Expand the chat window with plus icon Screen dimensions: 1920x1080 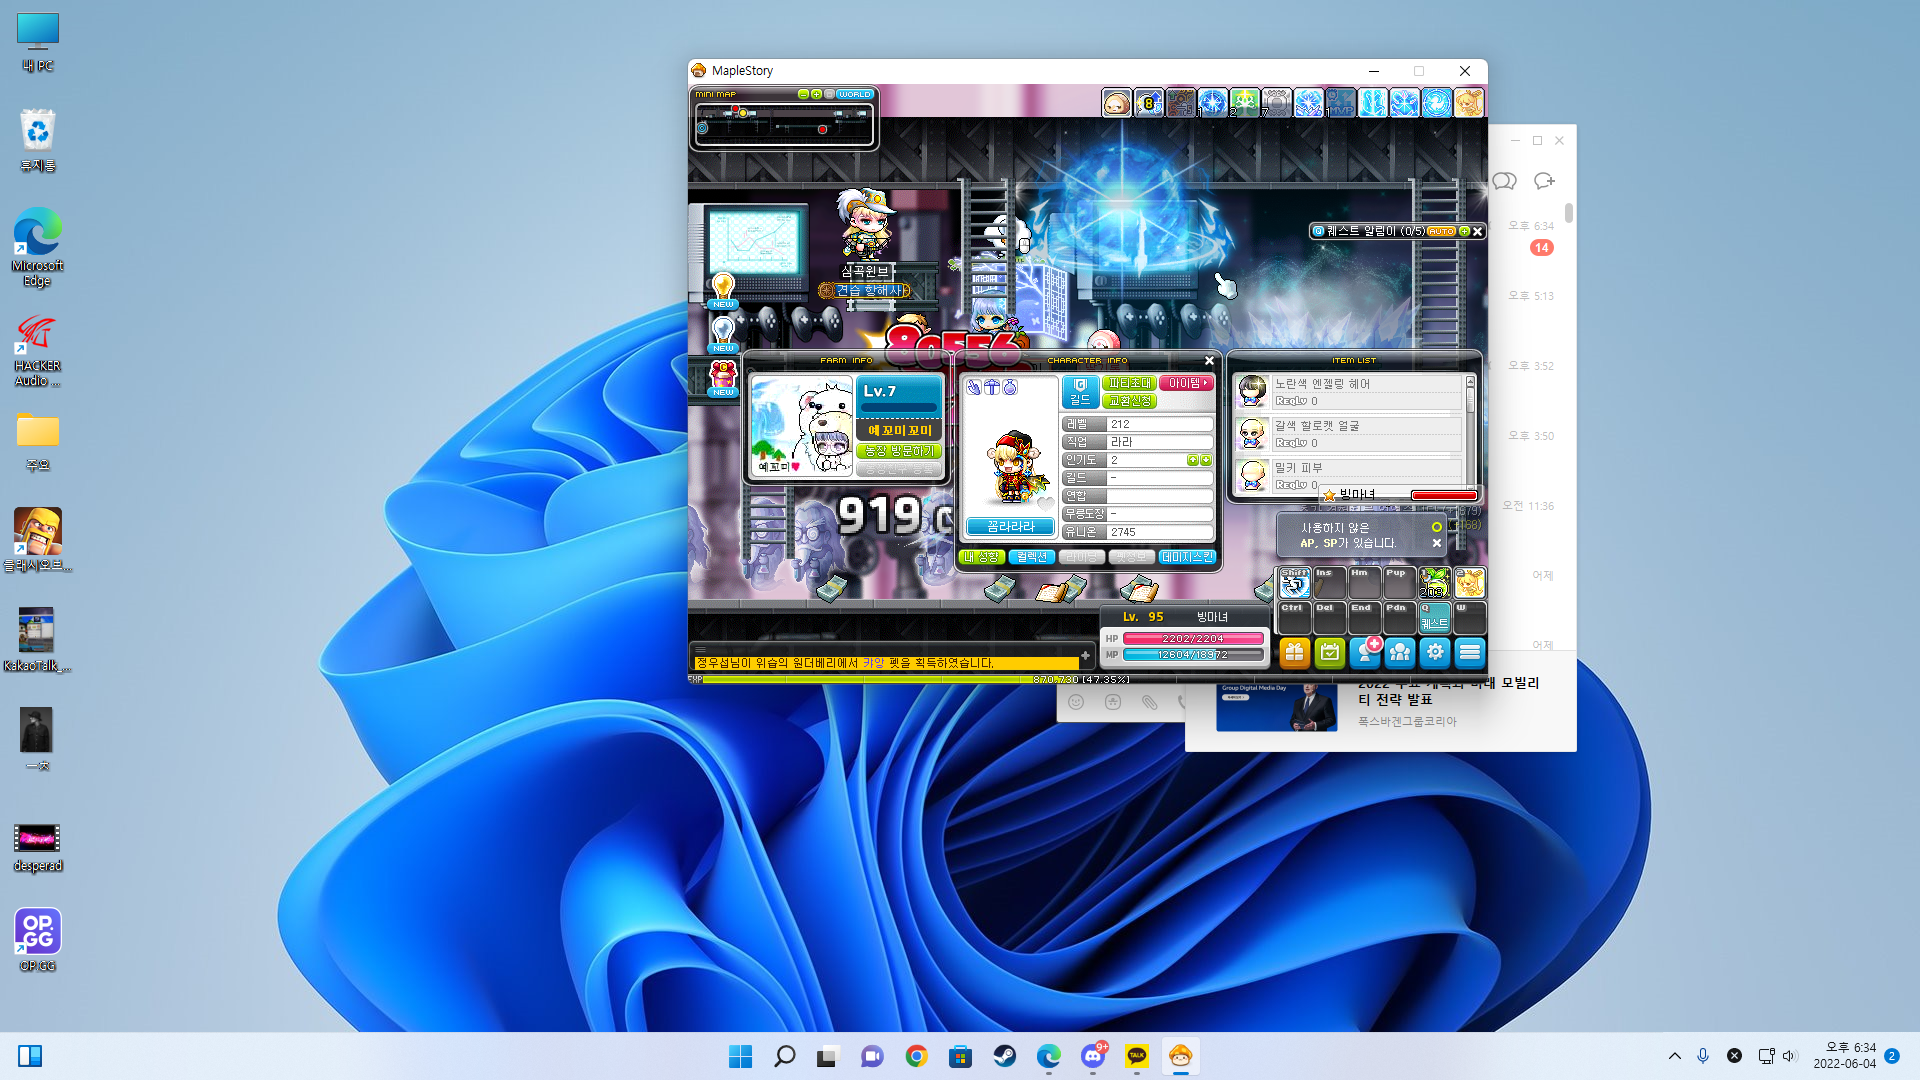(1085, 656)
